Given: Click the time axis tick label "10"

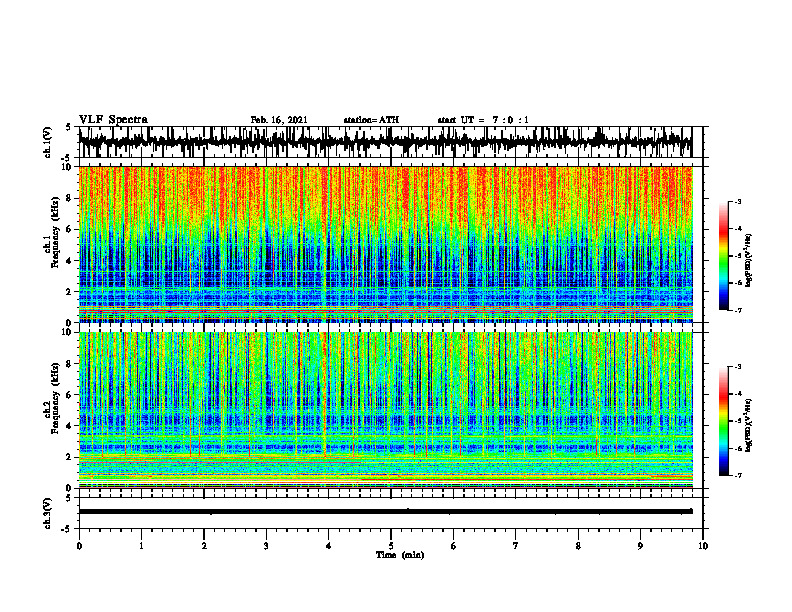Looking at the screenshot, I should point(703,546).
